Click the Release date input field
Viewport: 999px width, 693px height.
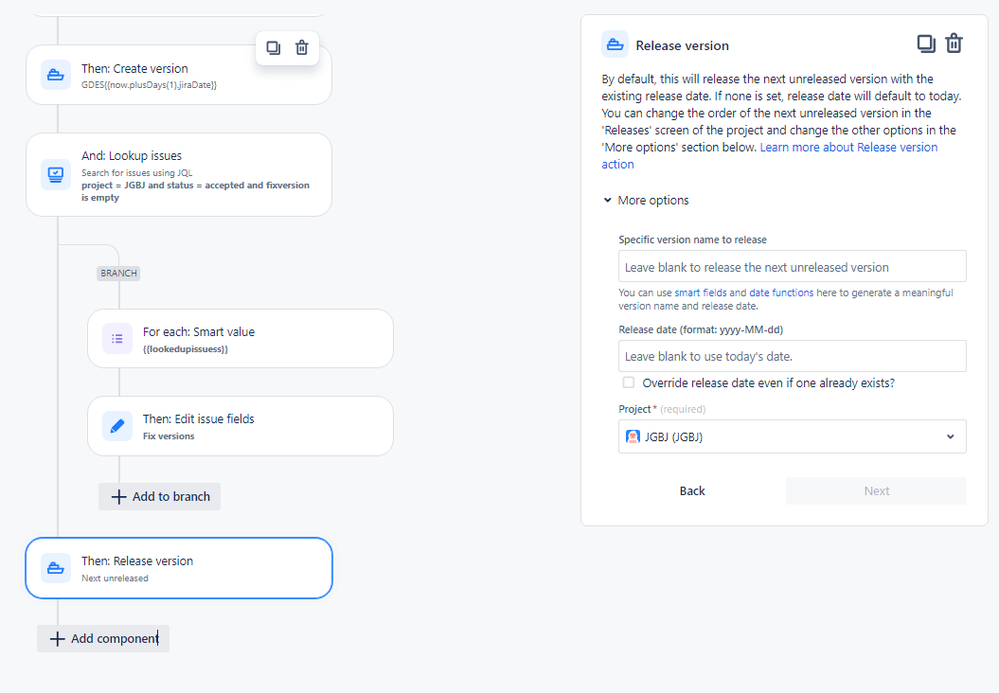coord(792,356)
